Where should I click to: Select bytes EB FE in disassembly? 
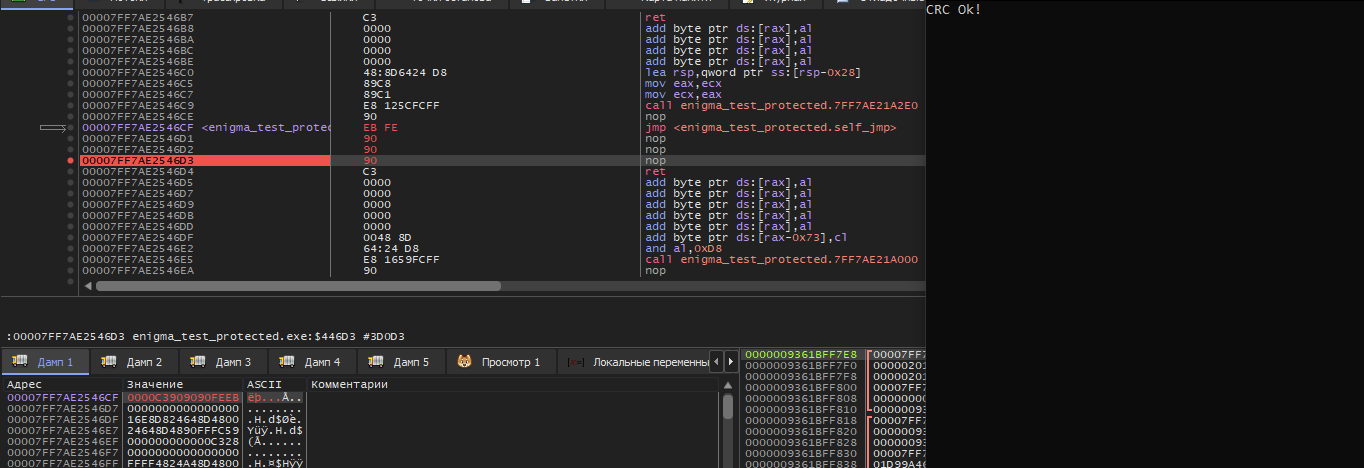pos(379,127)
